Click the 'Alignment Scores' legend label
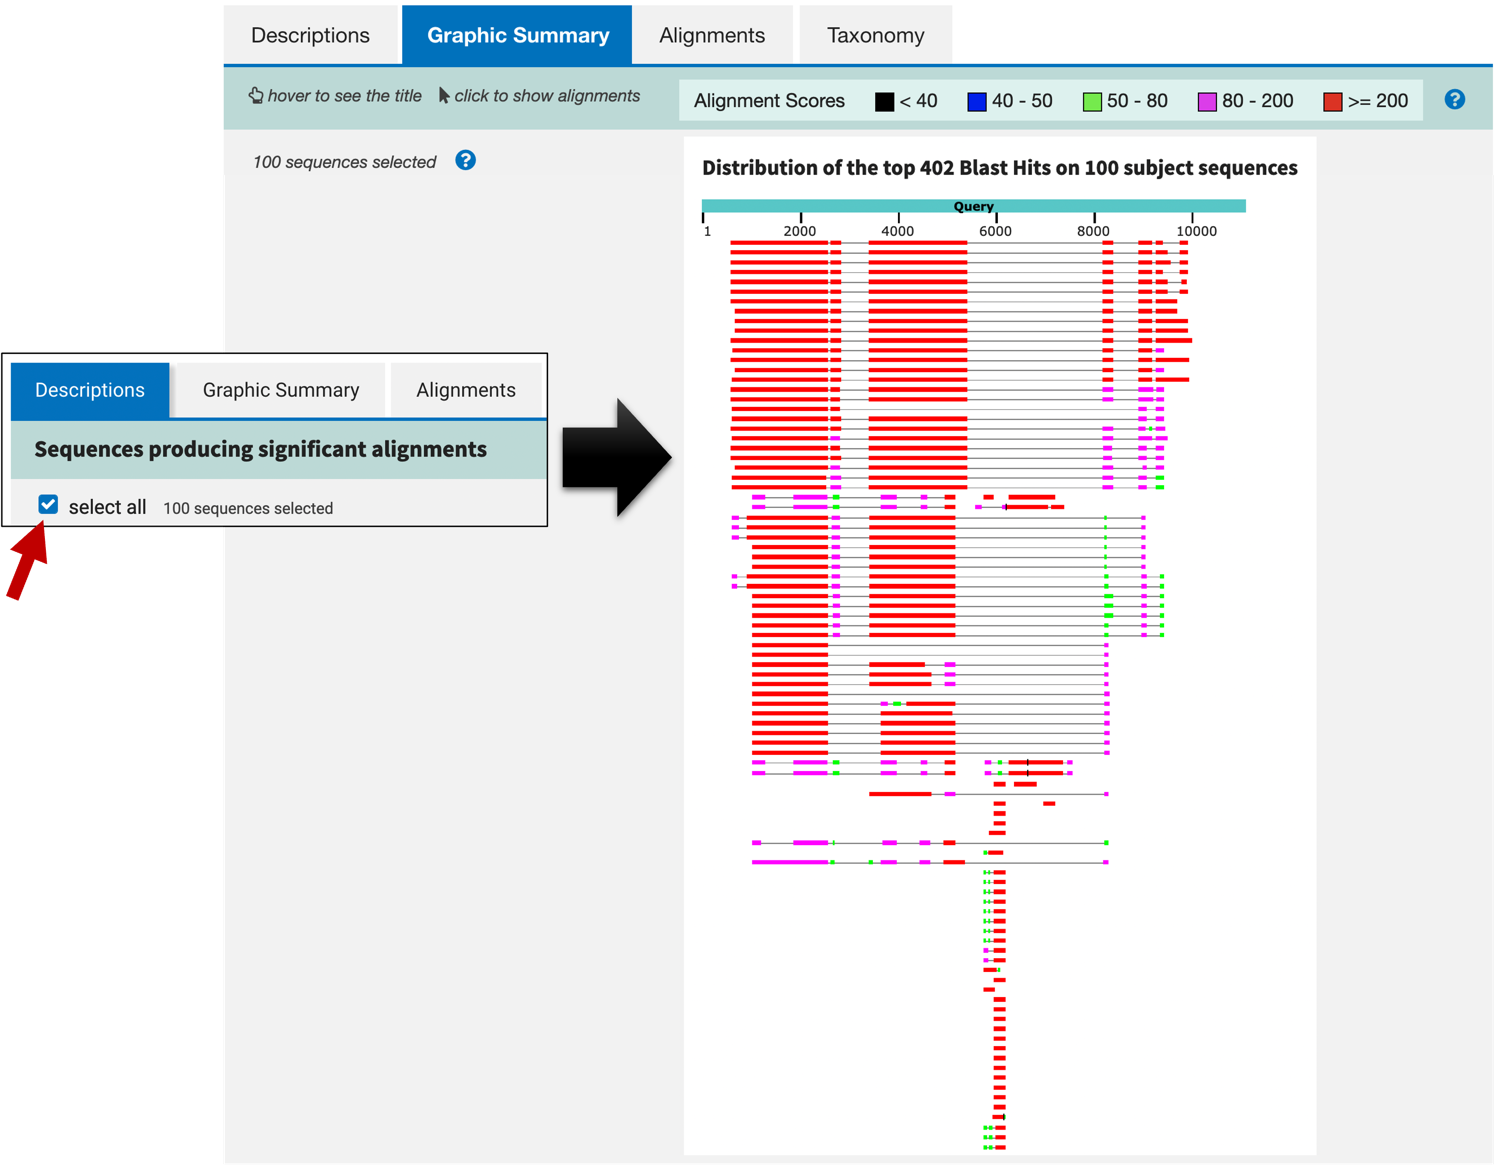The image size is (1505, 1165). [769, 101]
